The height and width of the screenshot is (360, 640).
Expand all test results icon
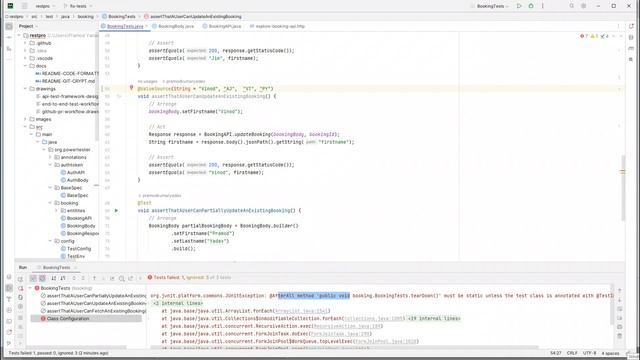pos(74,278)
